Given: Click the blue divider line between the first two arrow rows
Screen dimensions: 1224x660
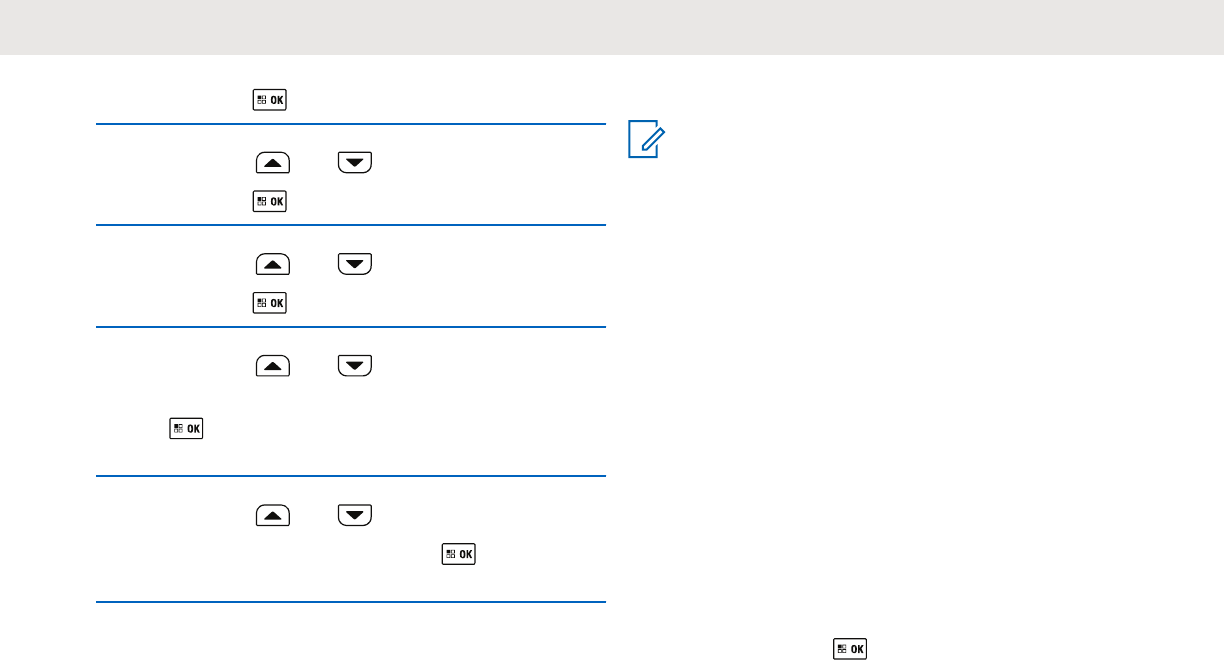Looking at the screenshot, I should tap(351, 225).
